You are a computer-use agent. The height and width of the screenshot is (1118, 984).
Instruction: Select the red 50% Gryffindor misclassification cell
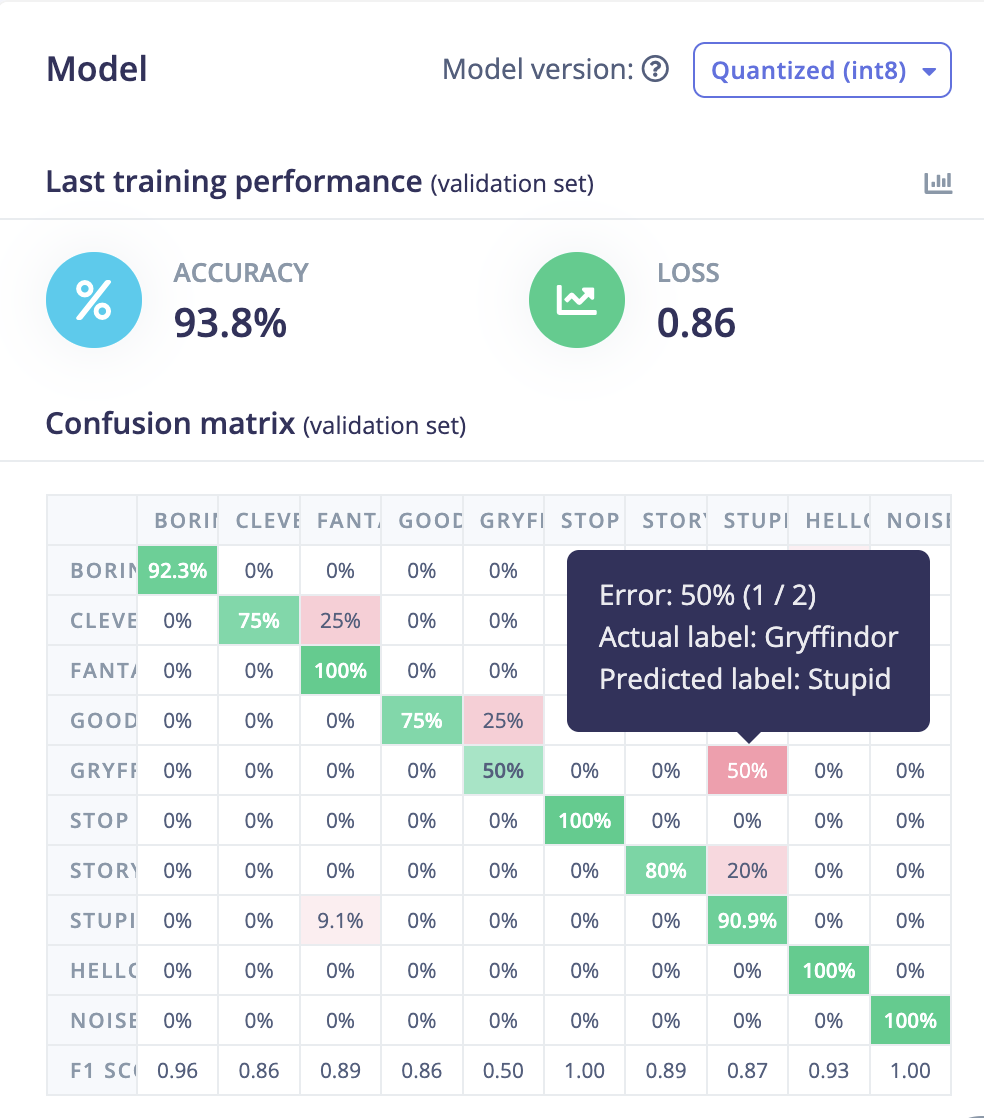(747, 771)
